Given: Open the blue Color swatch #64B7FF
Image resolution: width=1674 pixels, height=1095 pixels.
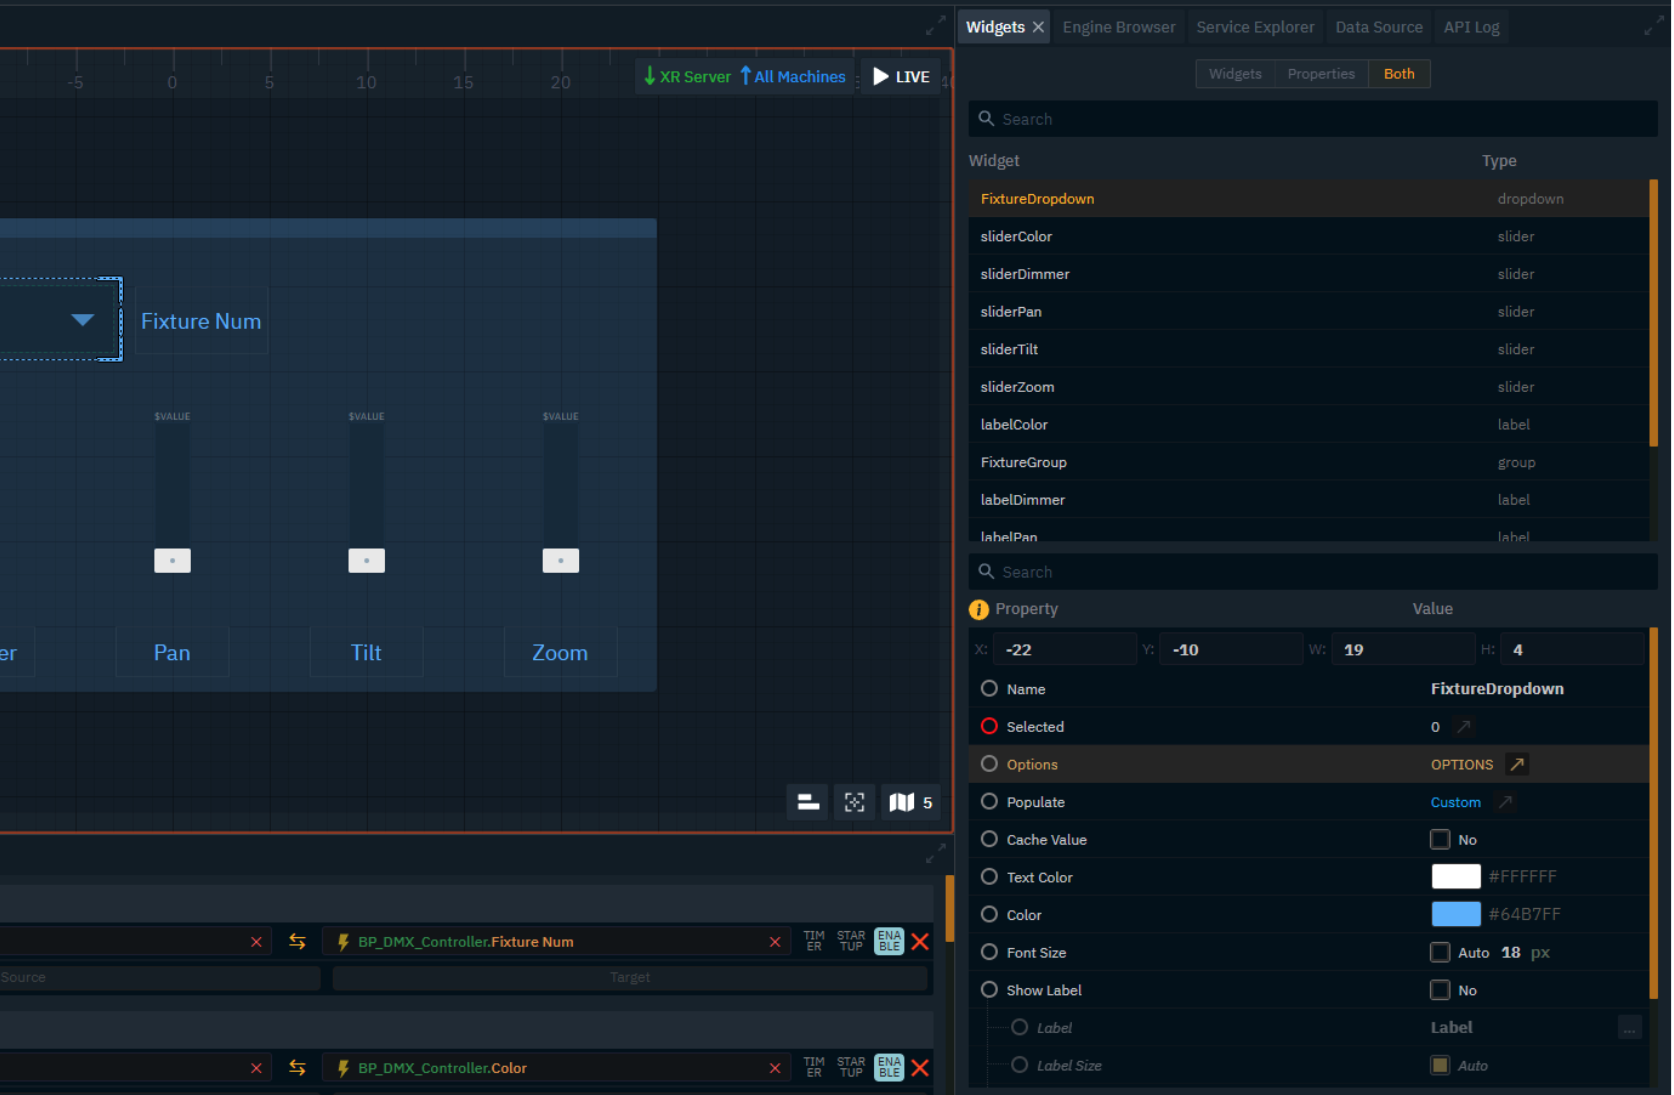Looking at the screenshot, I should [1455, 914].
